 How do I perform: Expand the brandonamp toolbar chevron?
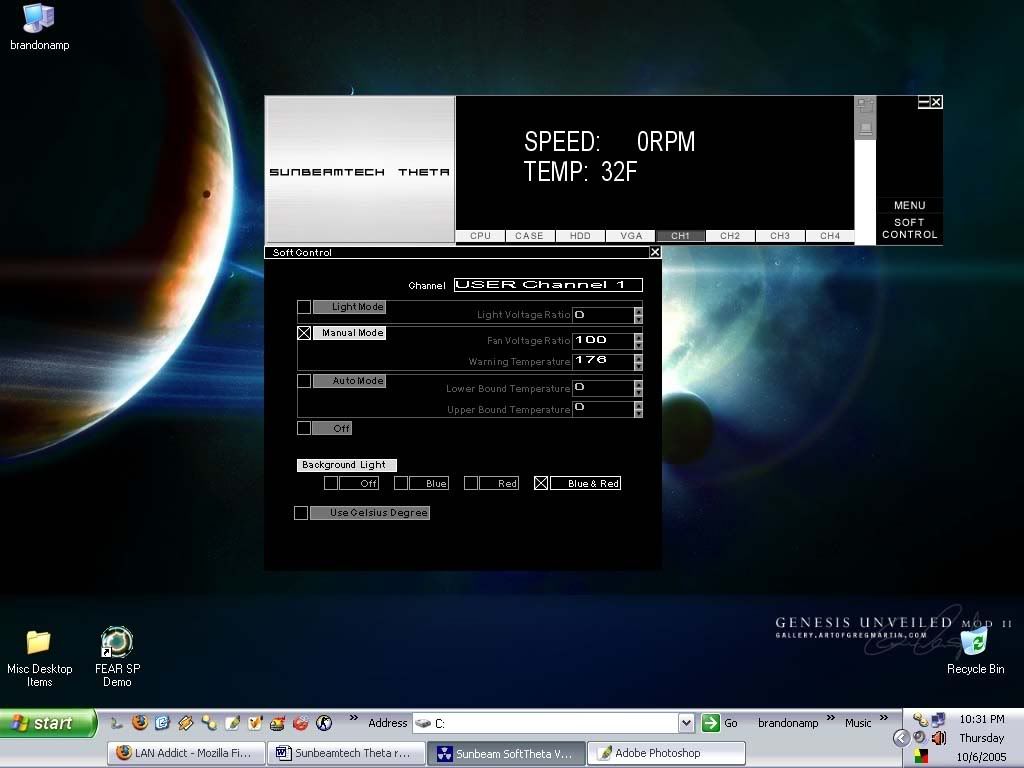(831, 718)
